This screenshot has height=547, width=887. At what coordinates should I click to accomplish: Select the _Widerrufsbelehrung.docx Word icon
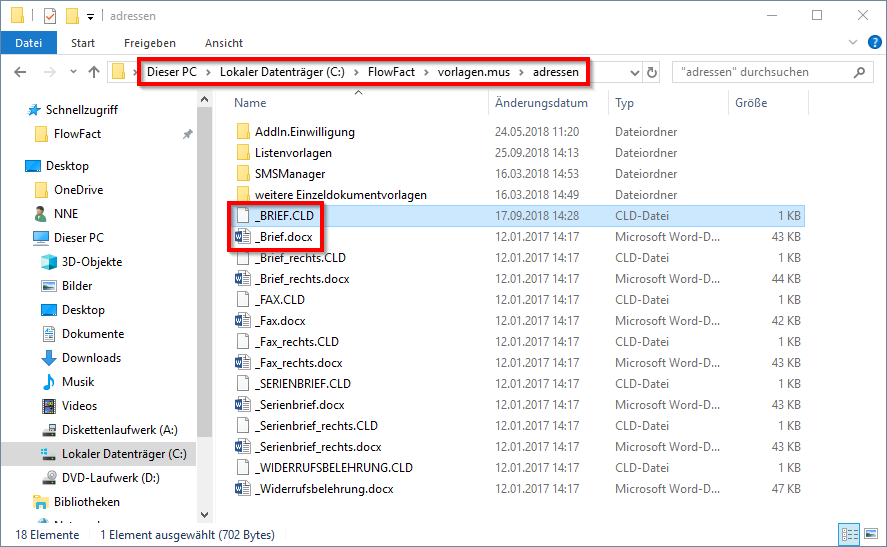tap(243, 489)
